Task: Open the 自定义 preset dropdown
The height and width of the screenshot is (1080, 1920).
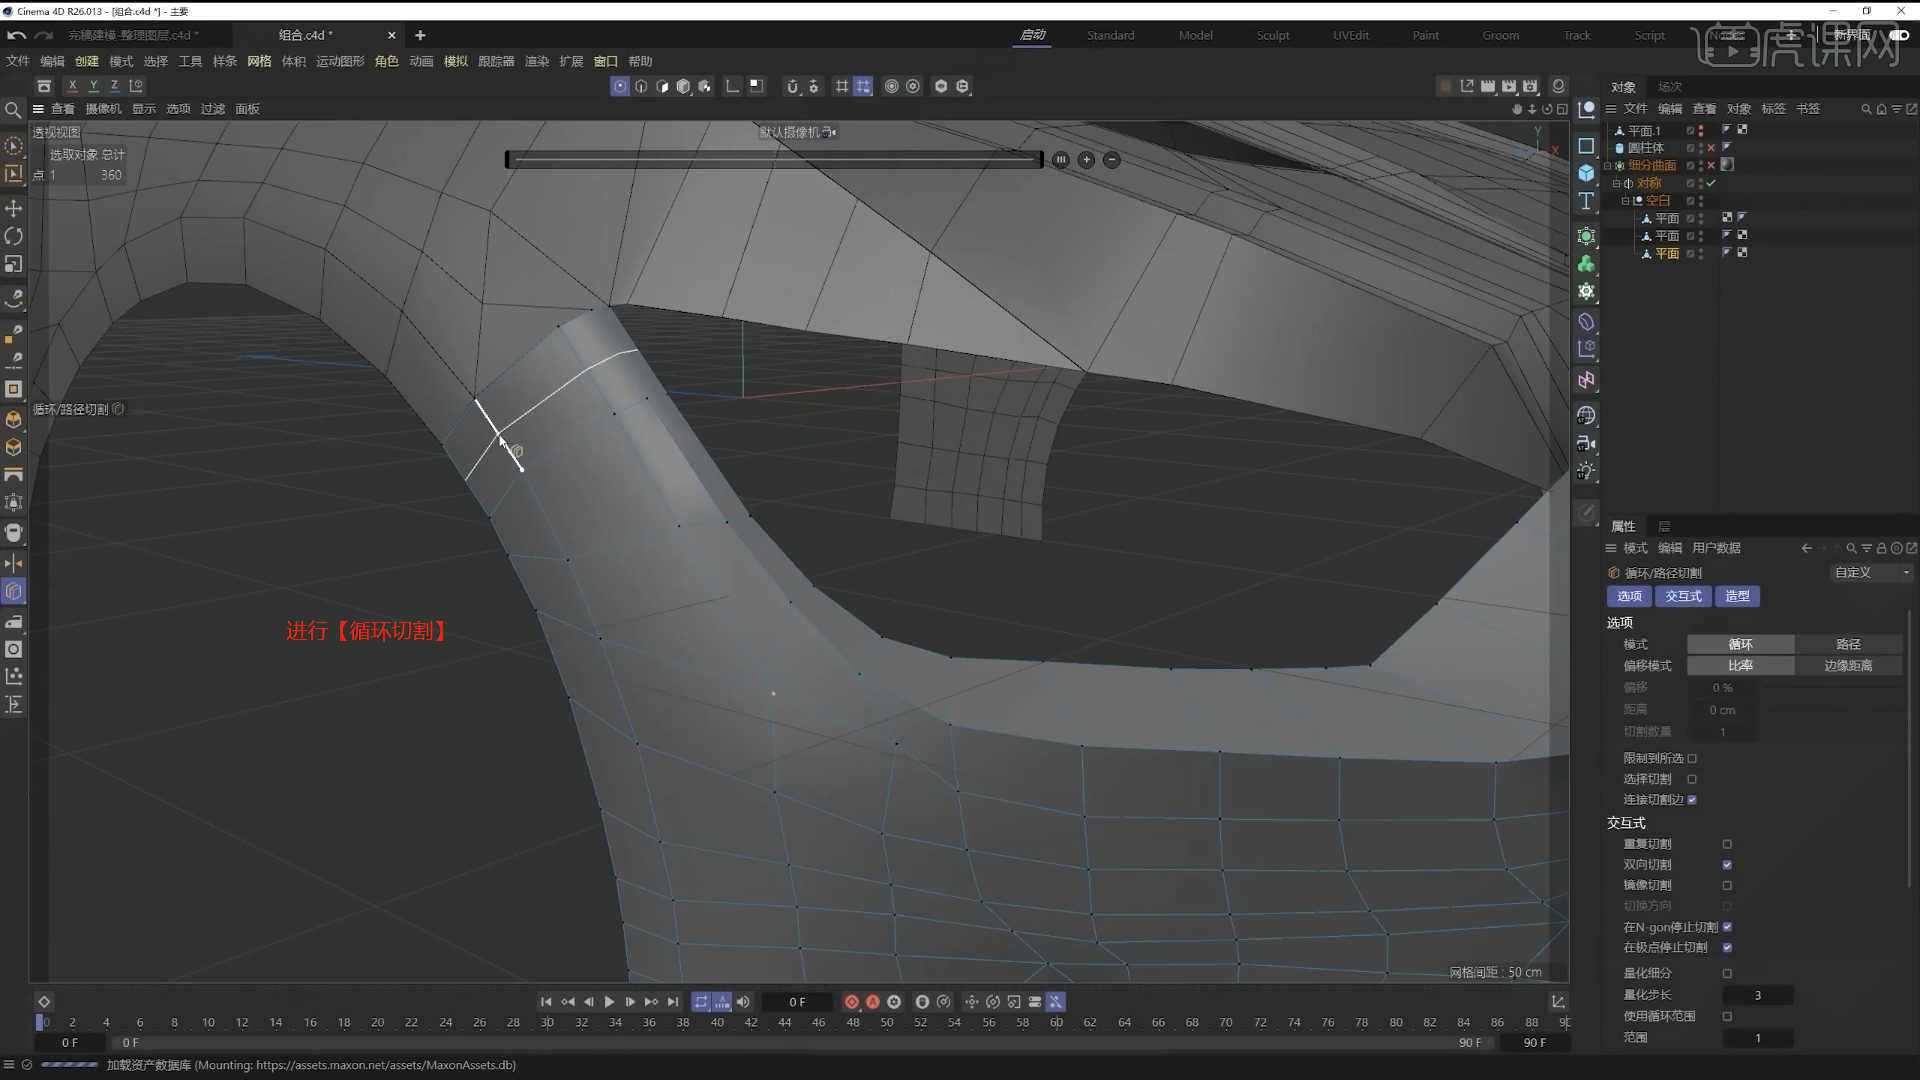Action: pyautogui.click(x=1871, y=573)
